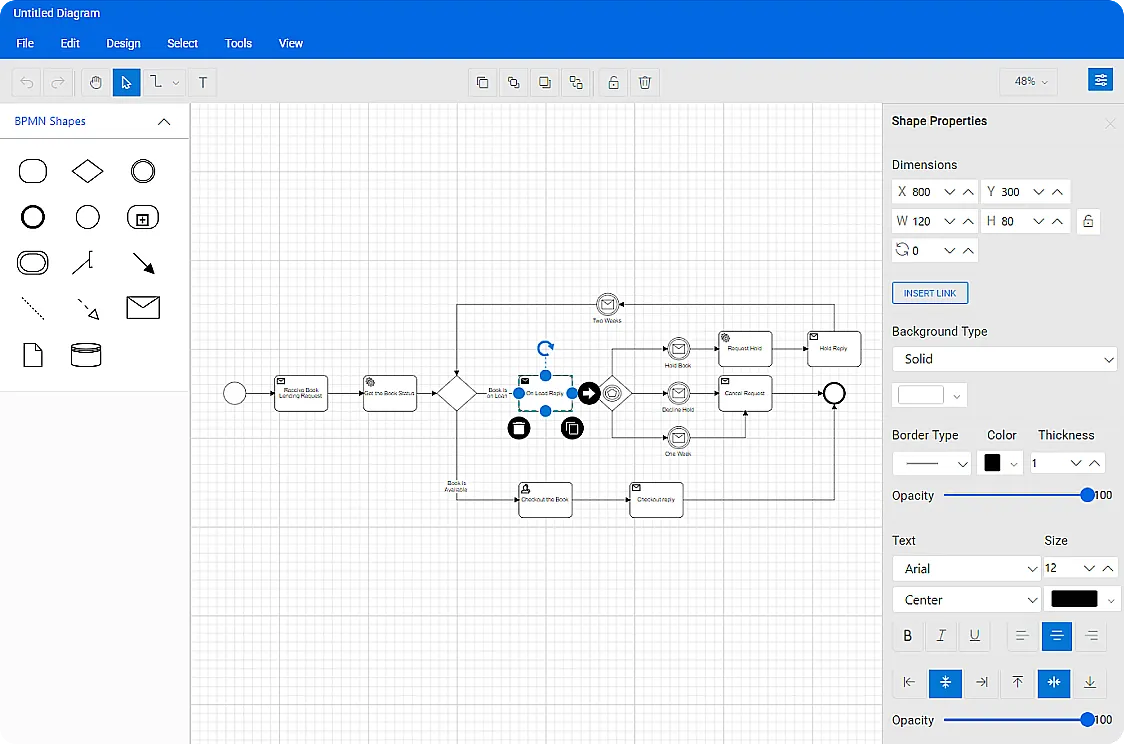Viewport: 1124px width, 744px height.
Task: Select the Pan hand tool
Action: click(x=96, y=82)
